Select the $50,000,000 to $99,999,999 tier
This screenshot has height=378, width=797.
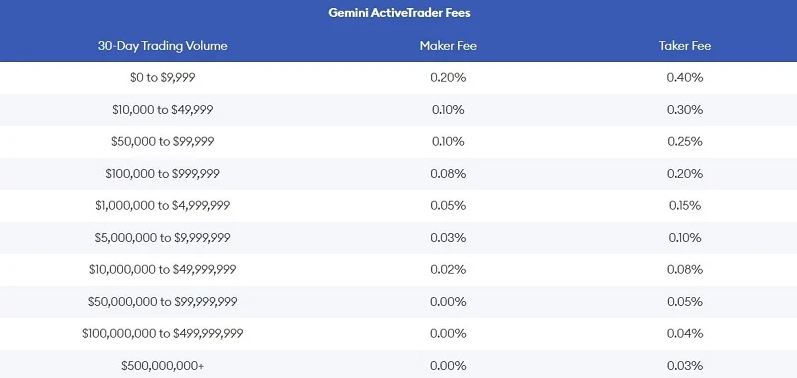click(163, 302)
